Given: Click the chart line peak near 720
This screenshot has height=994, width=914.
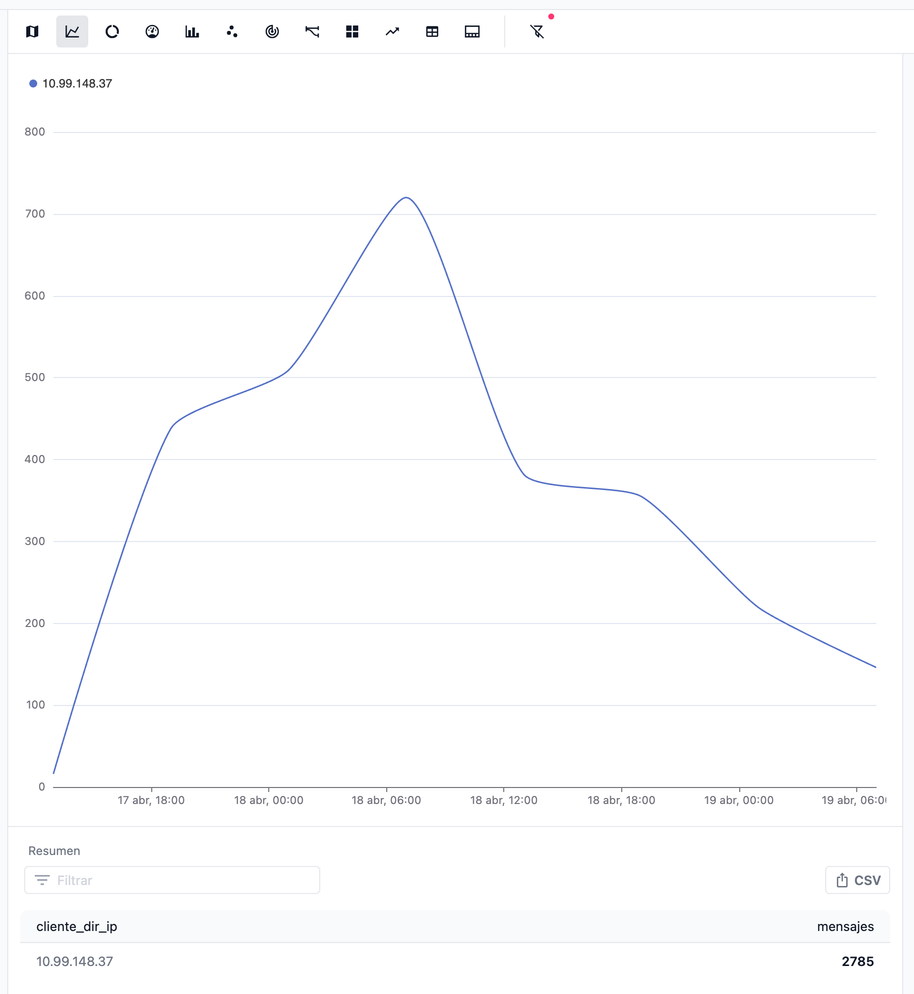Looking at the screenshot, I should 406,198.
